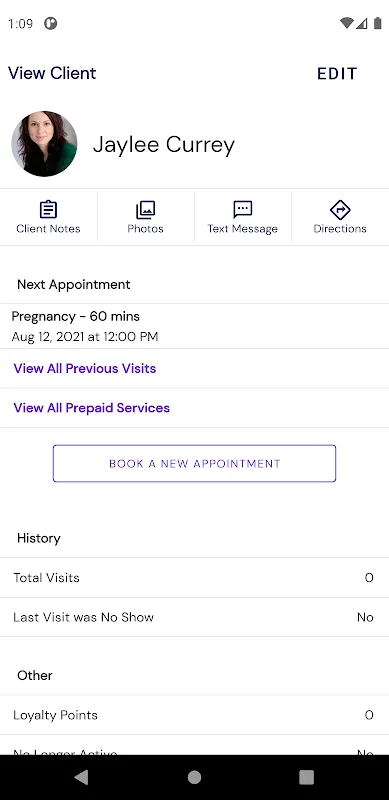Viewport: 389px width, 800px height.
Task: Open View All Prepaid Services link
Action: pyautogui.click(x=91, y=408)
